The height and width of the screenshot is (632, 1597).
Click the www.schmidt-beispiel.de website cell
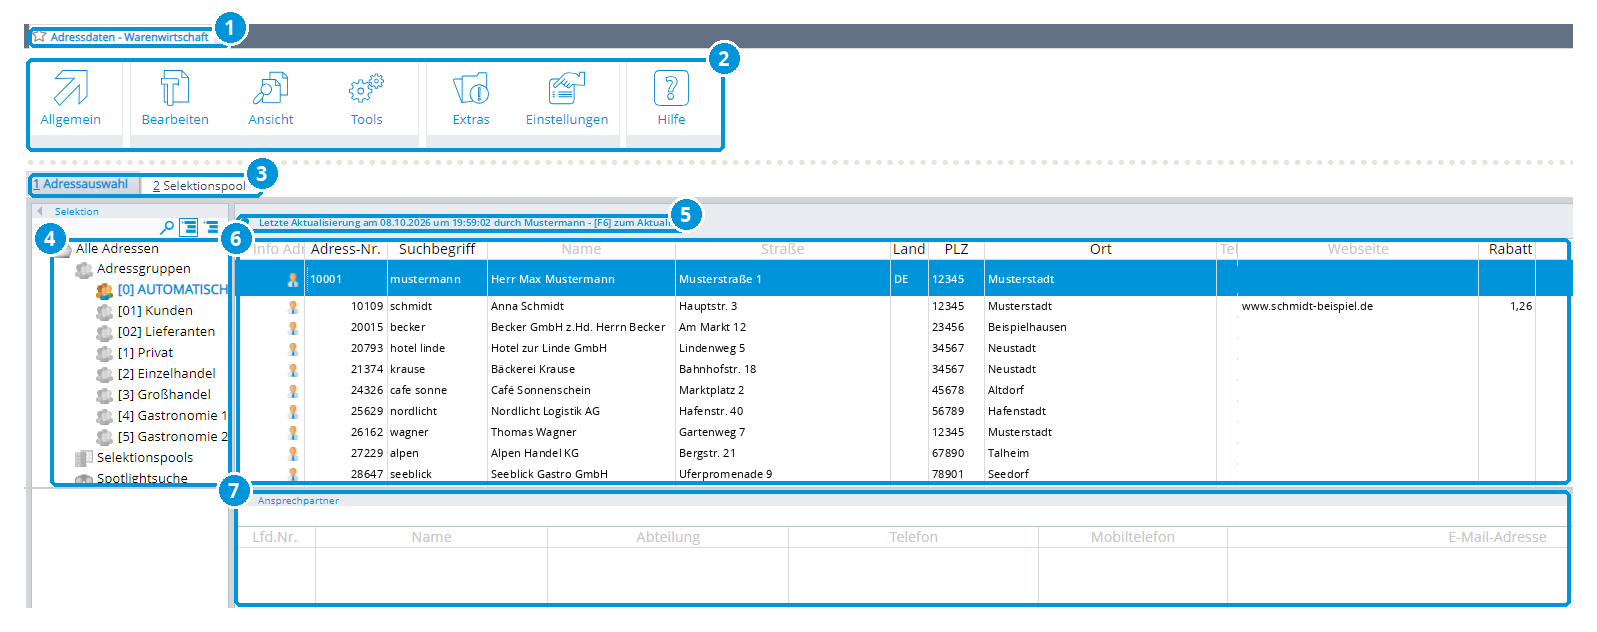[1307, 307]
